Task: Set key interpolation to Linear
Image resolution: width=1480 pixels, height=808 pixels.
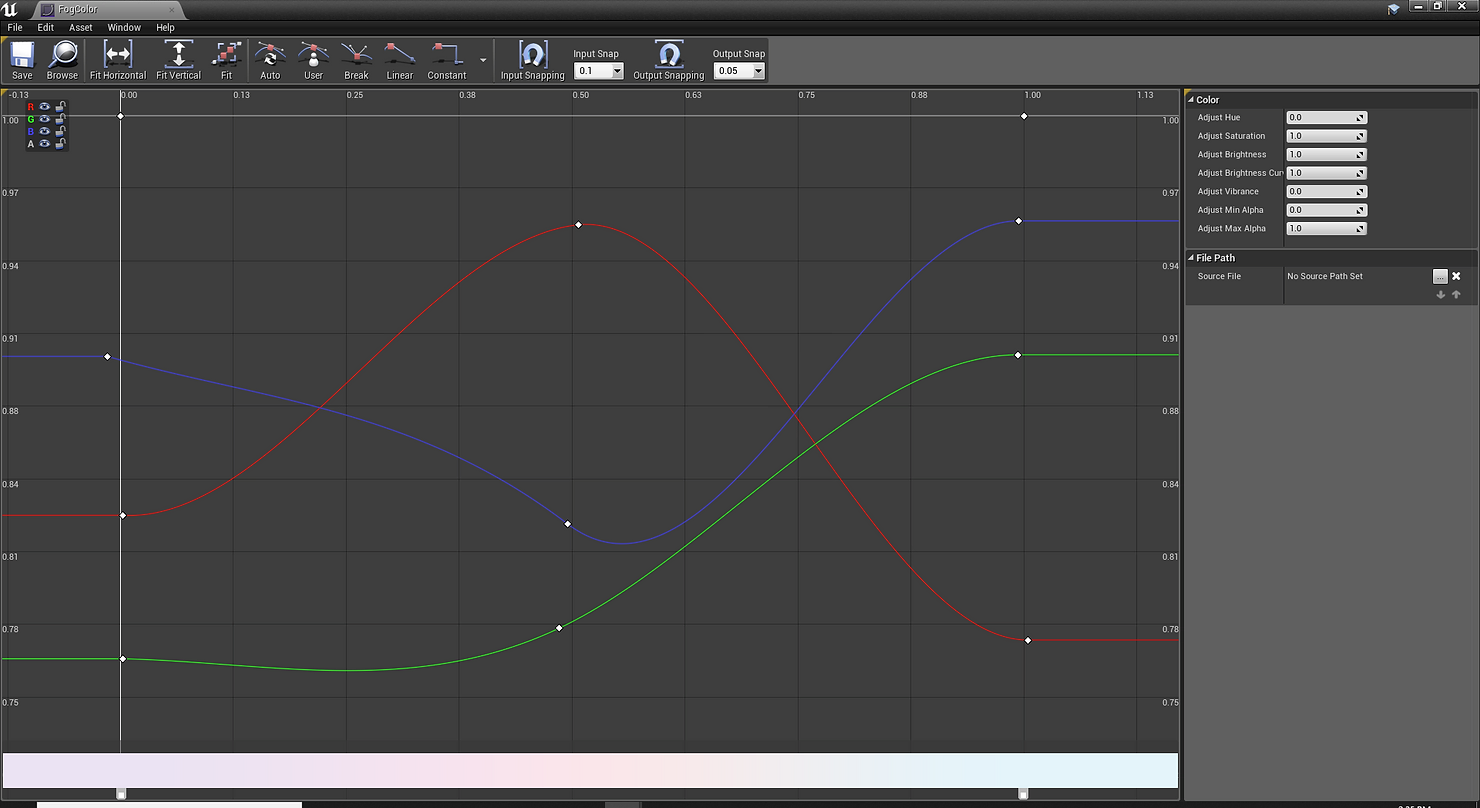Action: pos(399,61)
